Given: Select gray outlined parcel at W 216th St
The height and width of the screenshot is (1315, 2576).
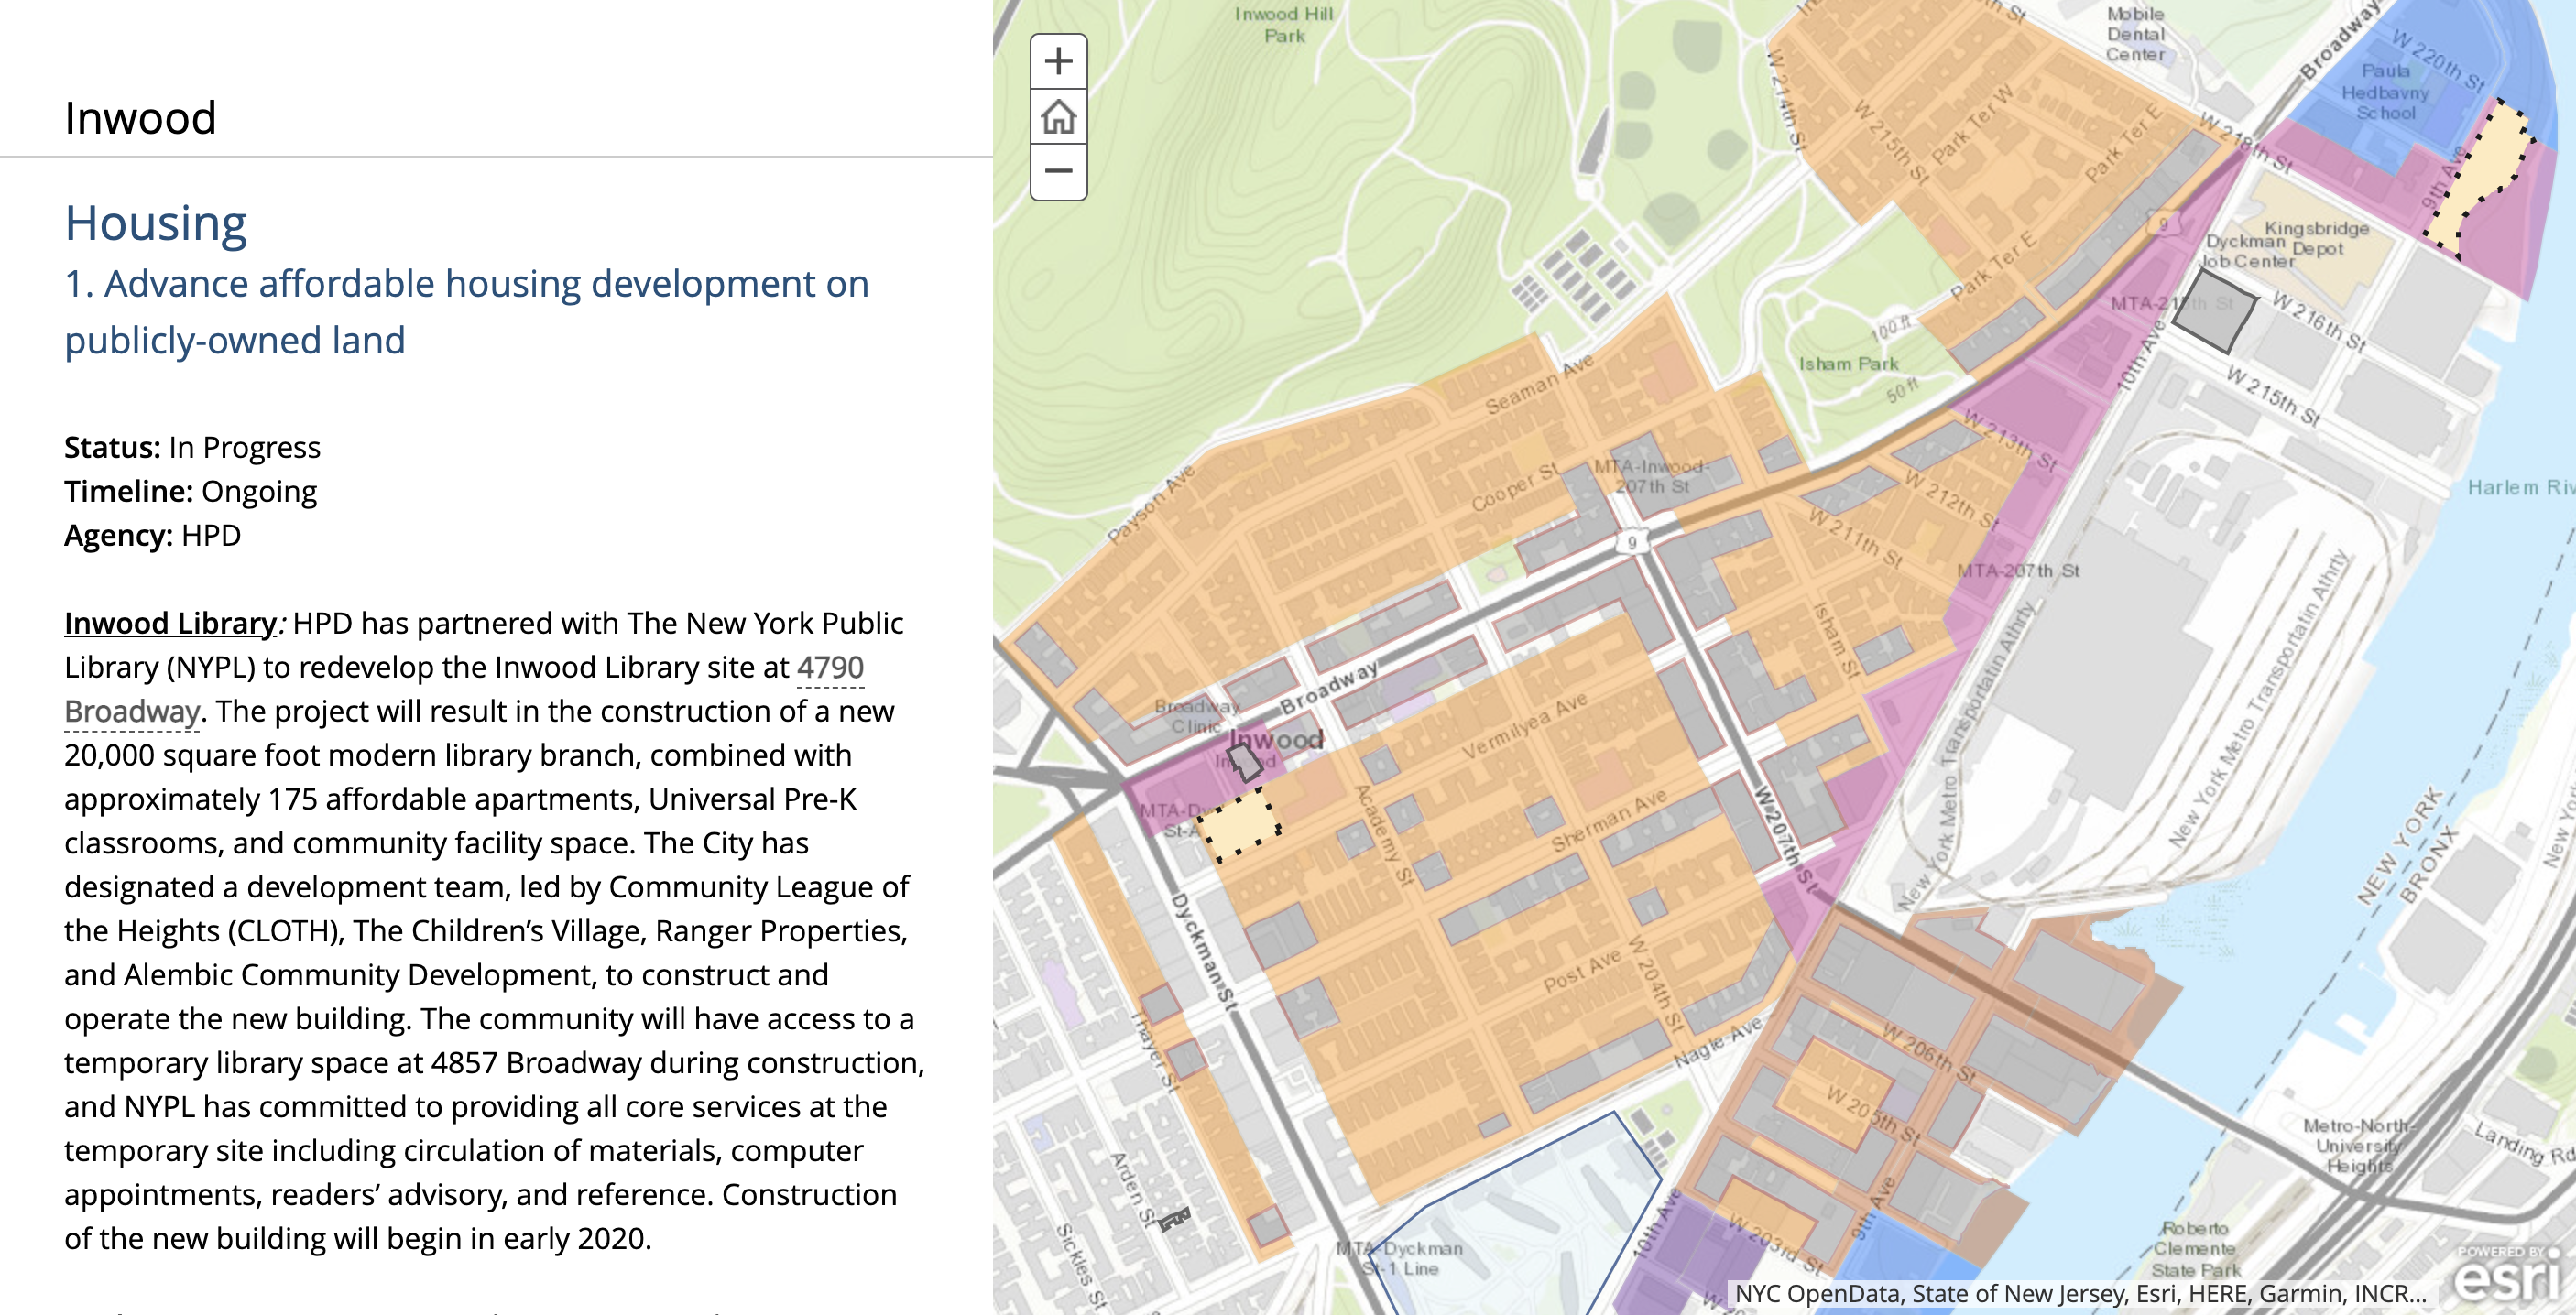Looking at the screenshot, I should click(x=2216, y=310).
